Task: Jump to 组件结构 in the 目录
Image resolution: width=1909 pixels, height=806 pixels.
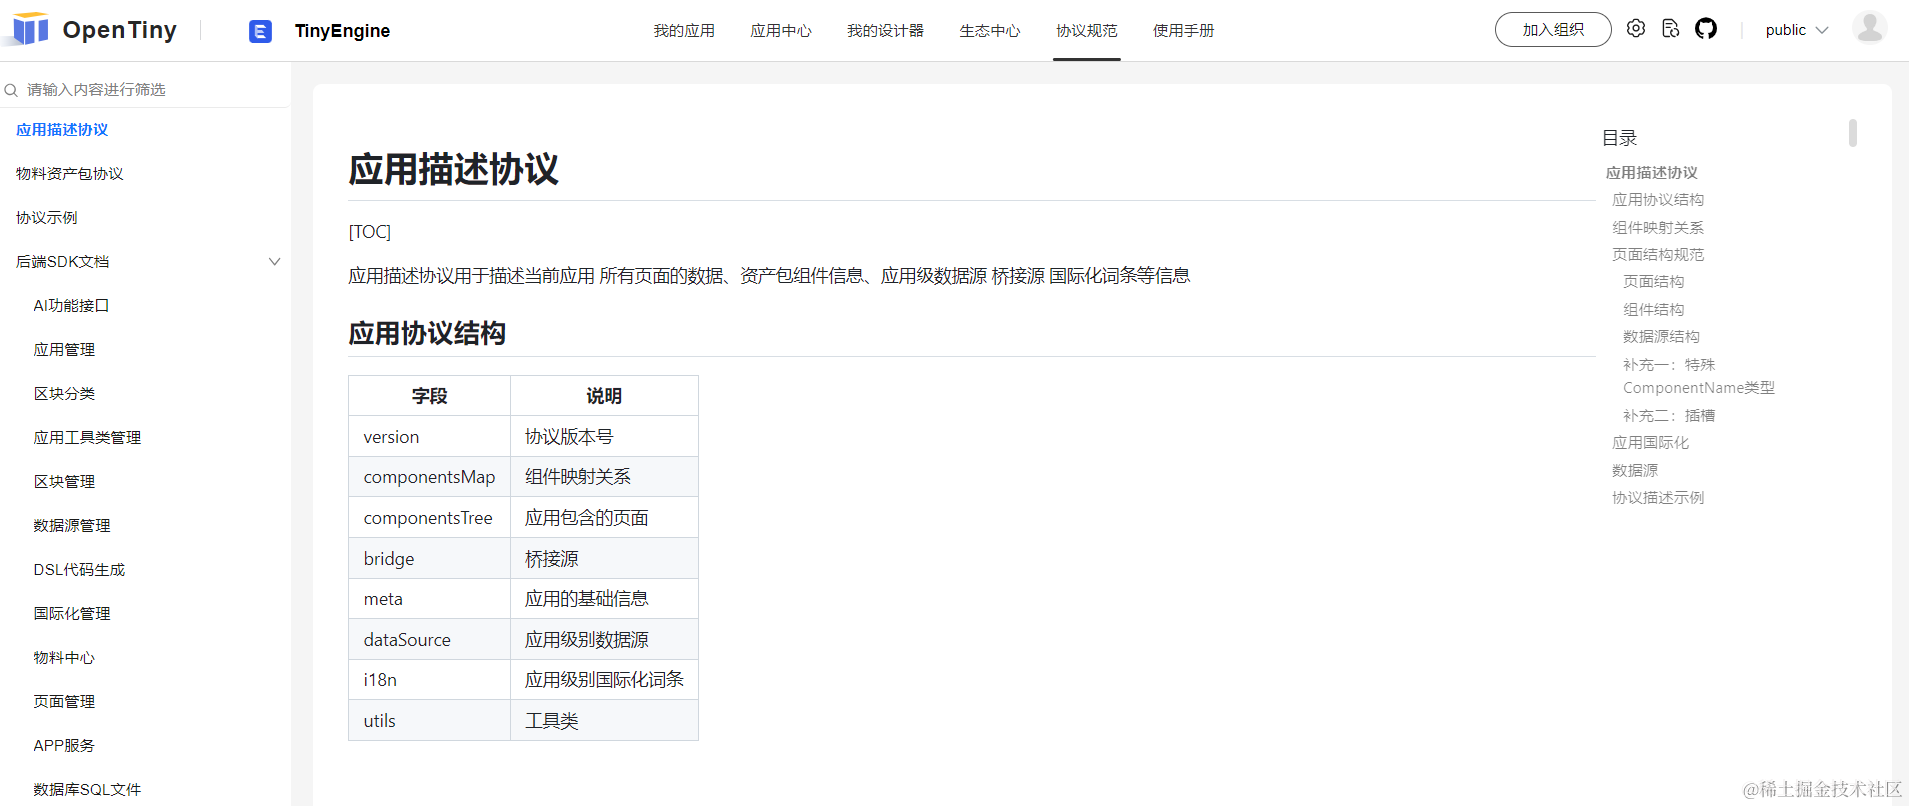Action: [x=1654, y=310]
